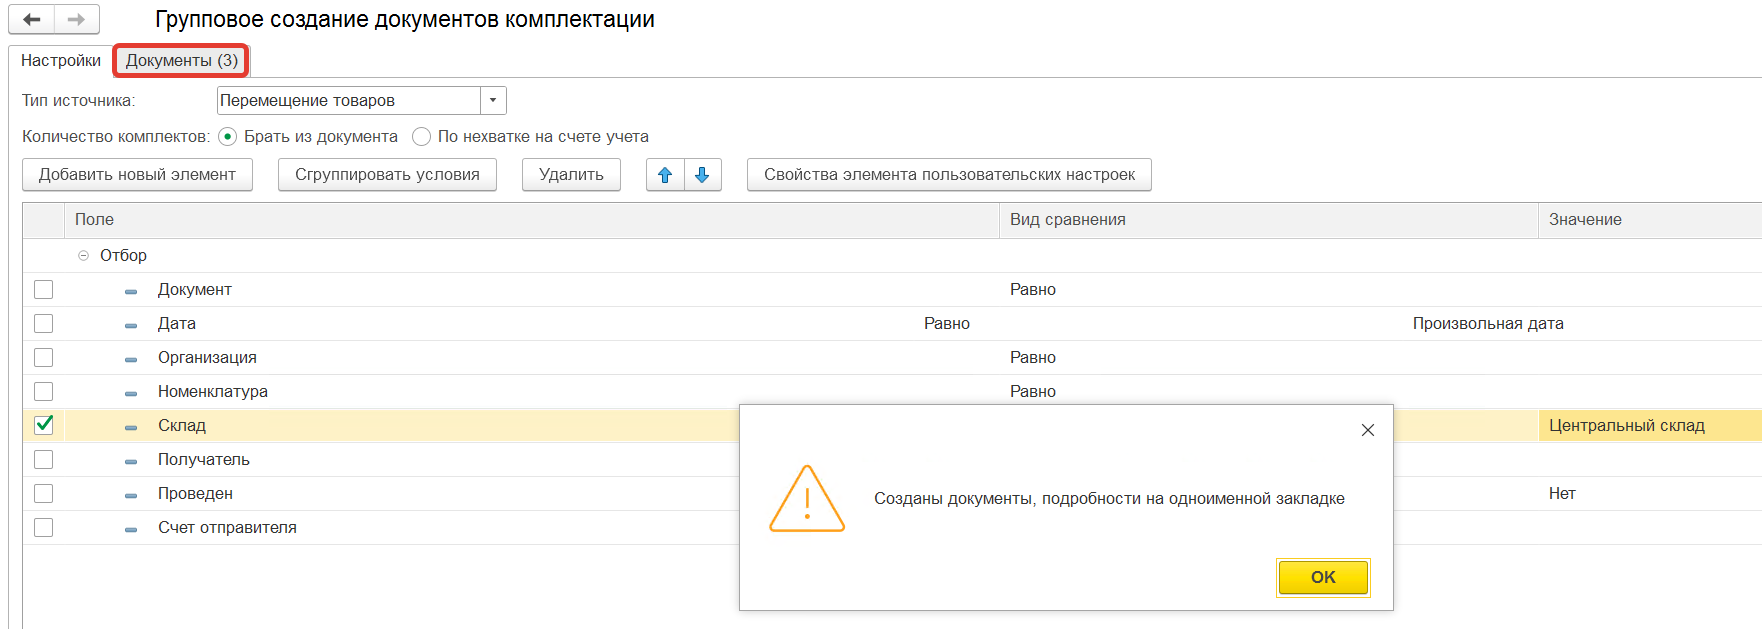The width and height of the screenshot is (1762, 629).
Task: Go forward with the right arrow
Action: pyautogui.click(x=77, y=19)
